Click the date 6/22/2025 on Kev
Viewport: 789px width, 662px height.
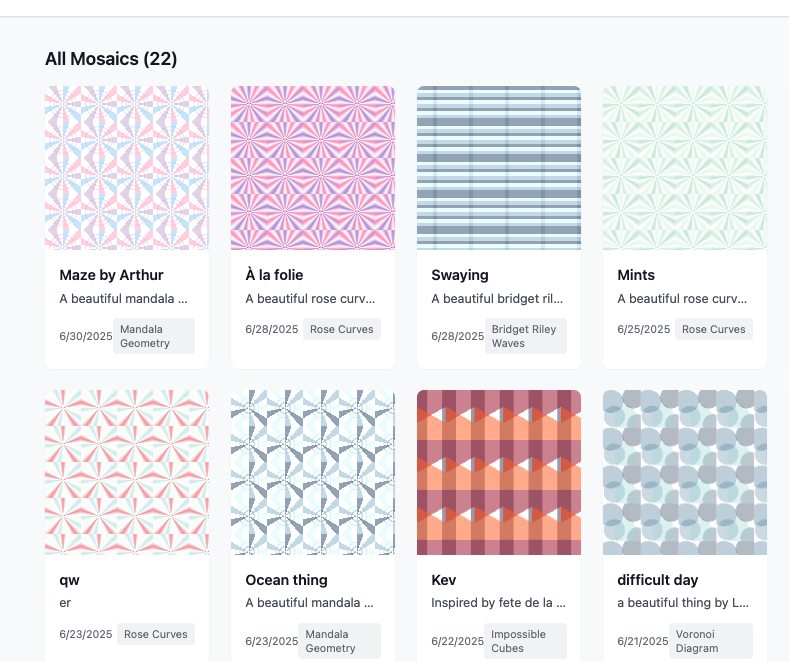click(x=457, y=641)
